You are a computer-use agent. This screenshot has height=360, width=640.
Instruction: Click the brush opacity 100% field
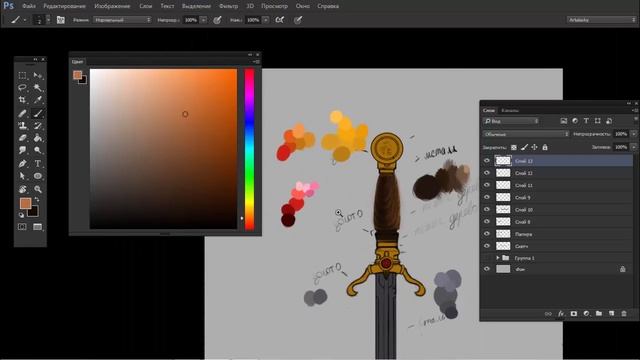pos(191,20)
